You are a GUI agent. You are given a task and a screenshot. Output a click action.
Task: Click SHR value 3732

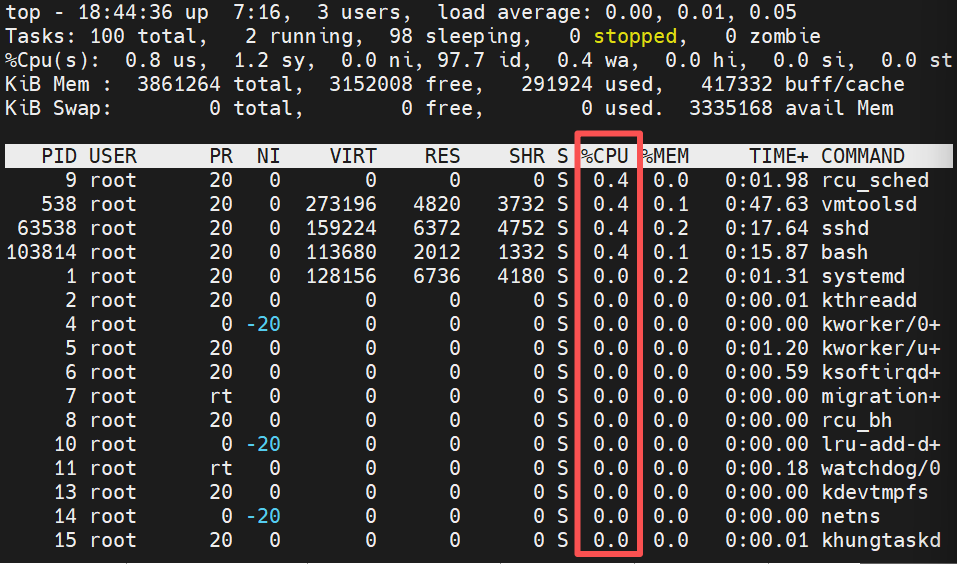tap(521, 204)
